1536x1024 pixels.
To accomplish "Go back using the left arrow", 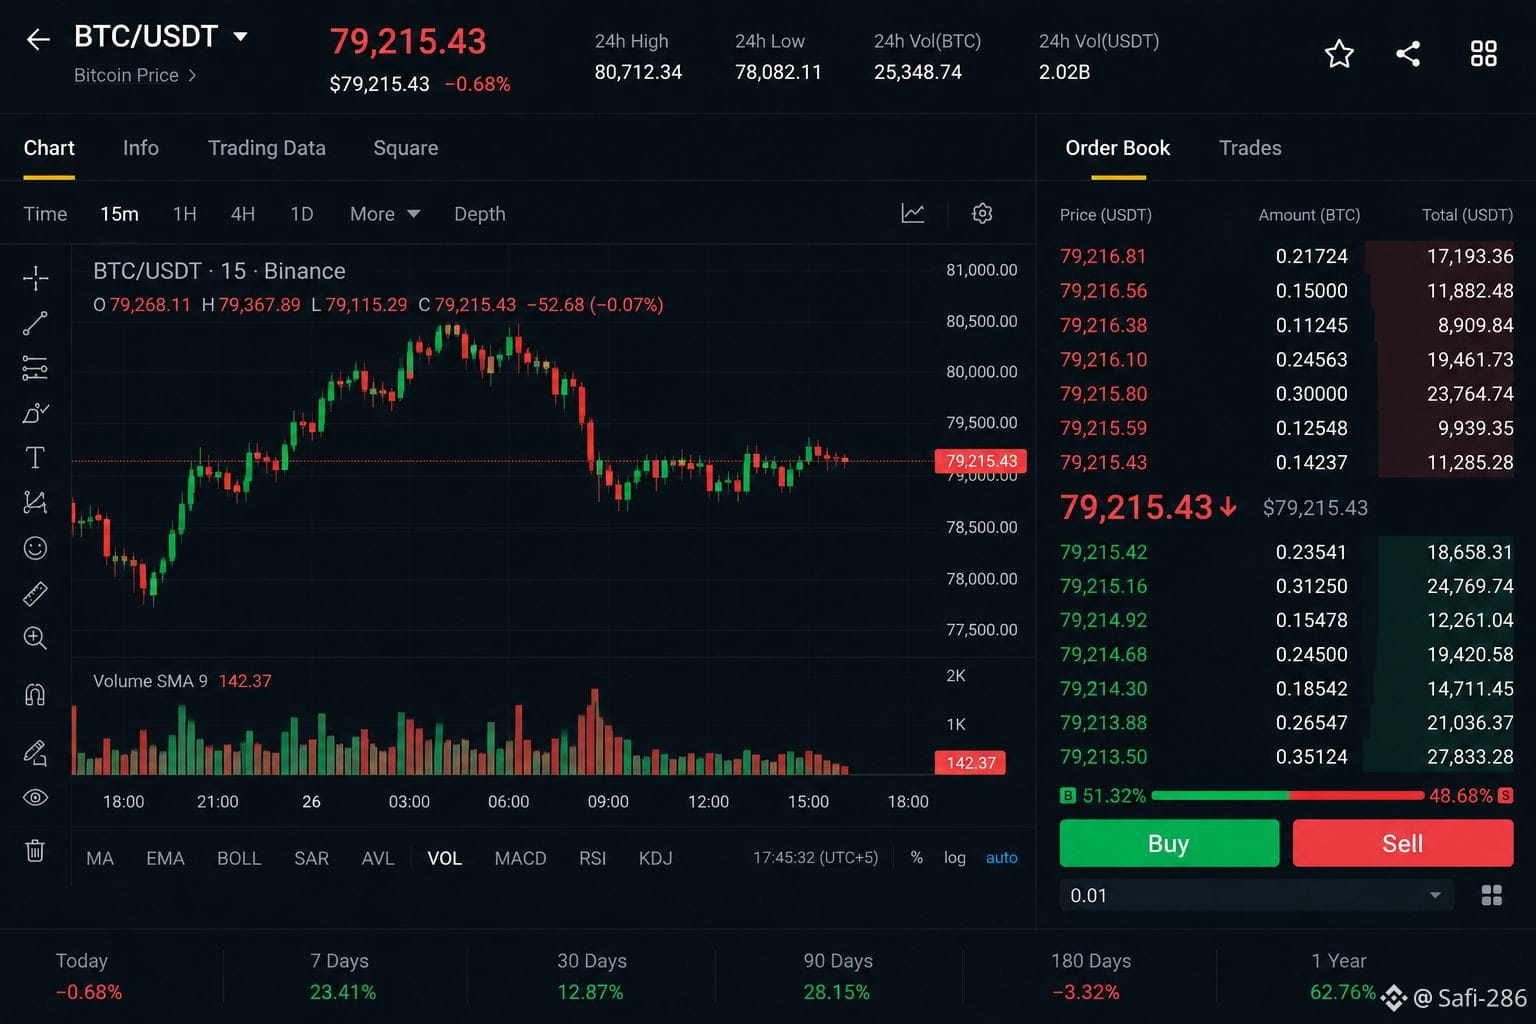I will point(38,39).
